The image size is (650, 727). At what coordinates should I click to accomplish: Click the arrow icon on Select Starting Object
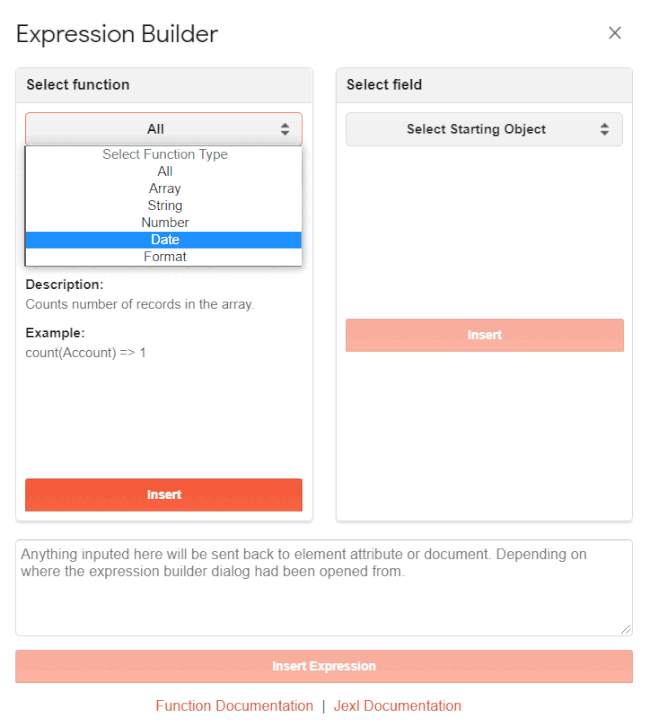pos(604,129)
